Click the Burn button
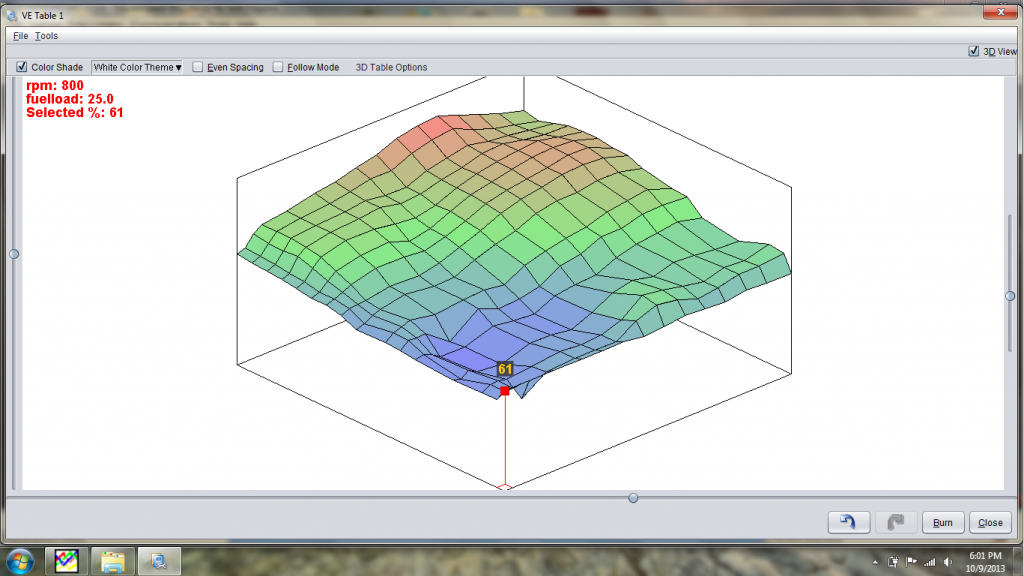Viewport: 1024px width, 576px height. coord(941,521)
